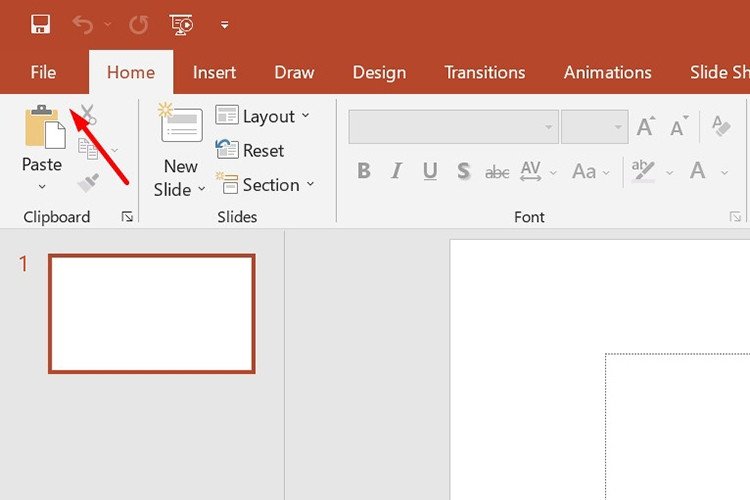The image size is (750, 500).
Task: Open the font size dropdown arrow
Action: 618,127
